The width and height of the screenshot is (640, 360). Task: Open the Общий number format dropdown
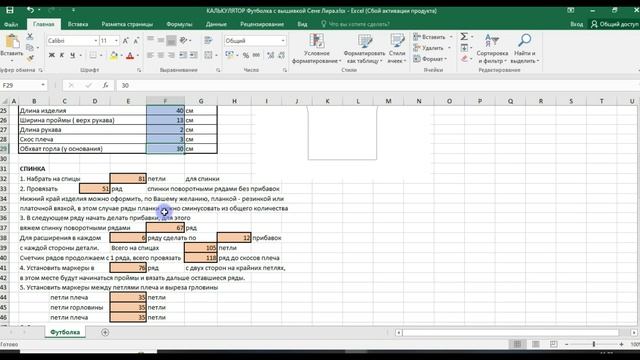tap(283, 41)
